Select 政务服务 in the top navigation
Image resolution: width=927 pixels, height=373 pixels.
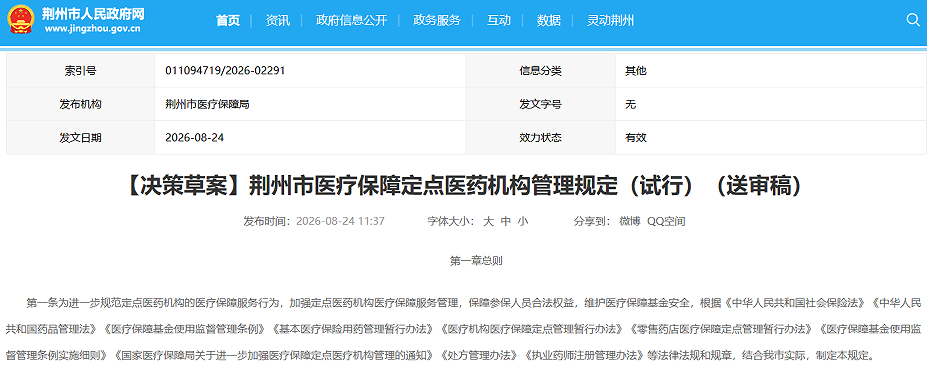point(436,21)
